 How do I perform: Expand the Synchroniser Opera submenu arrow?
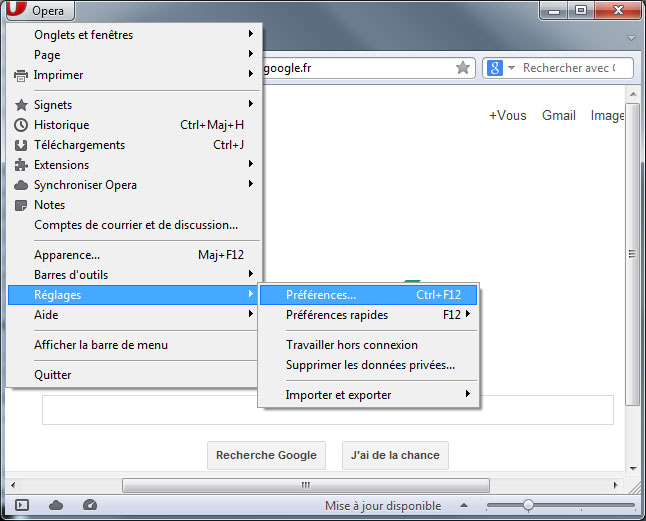point(250,184)
